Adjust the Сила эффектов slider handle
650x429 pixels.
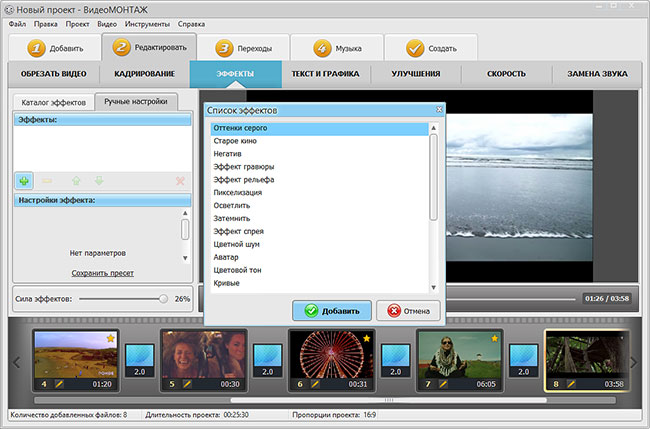[163, 299]
